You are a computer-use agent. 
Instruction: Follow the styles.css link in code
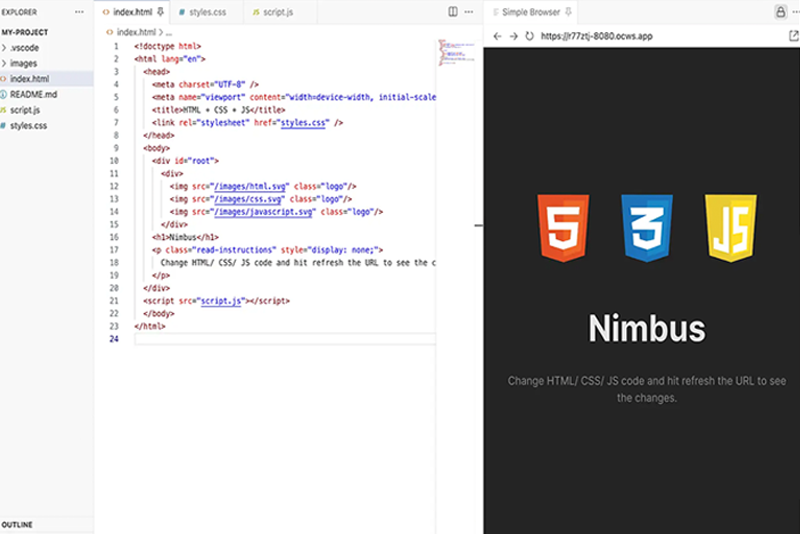pos(303,122)
